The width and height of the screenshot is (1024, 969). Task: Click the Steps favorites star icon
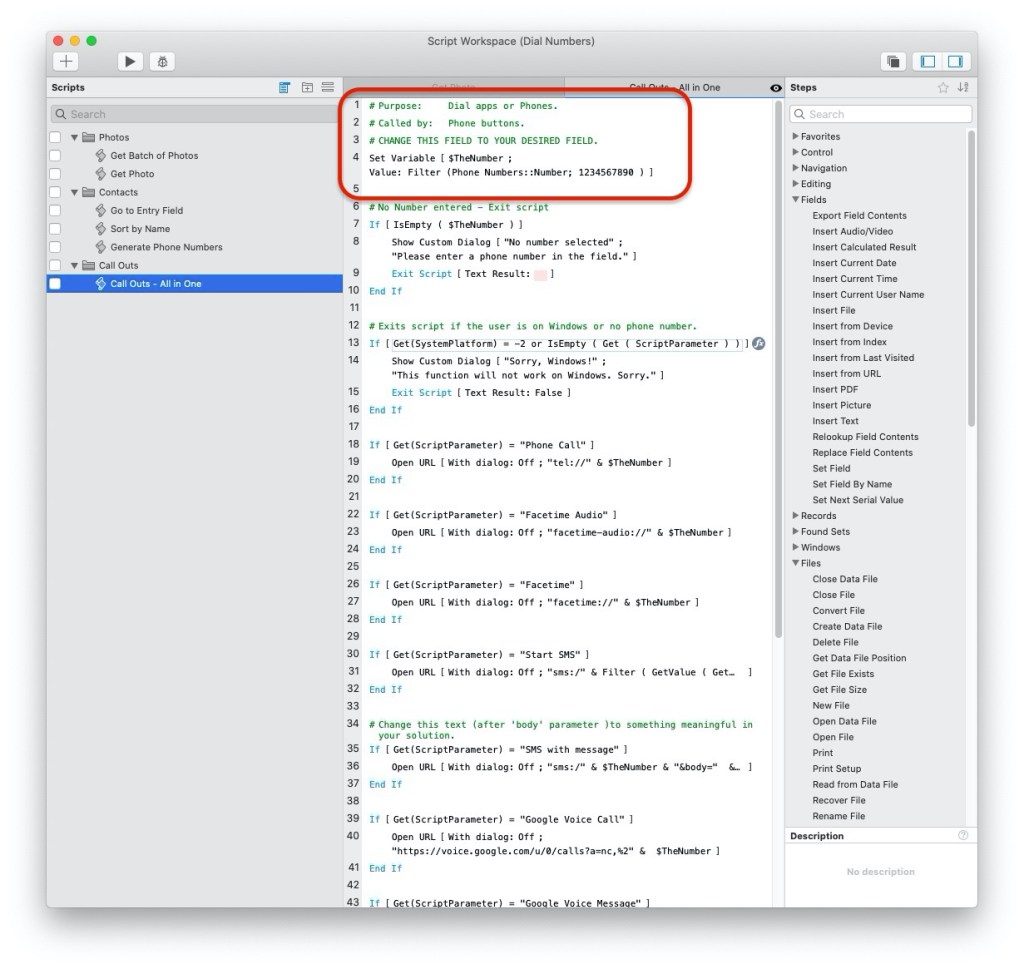pyautogui.click(x=942, y=88)
